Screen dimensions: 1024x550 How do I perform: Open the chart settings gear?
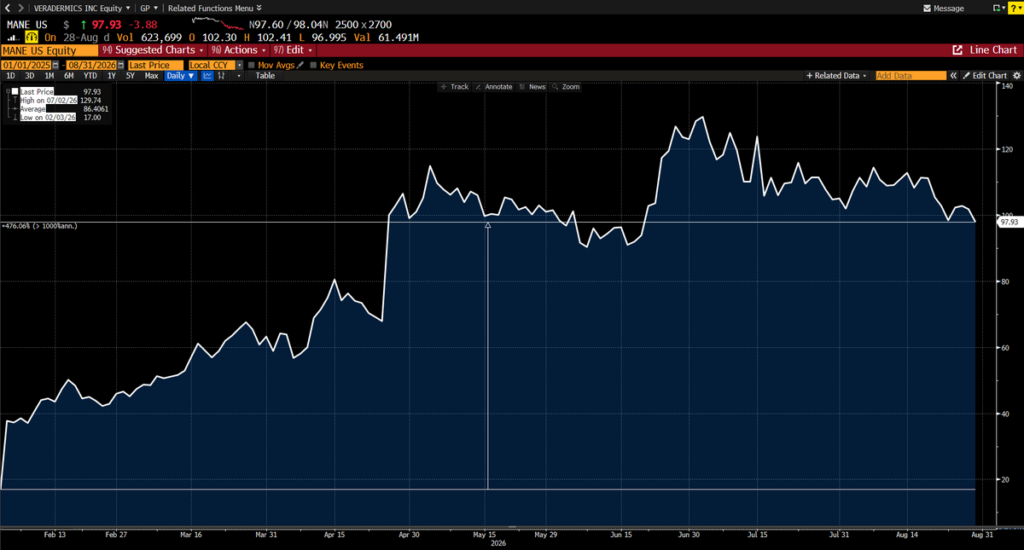pos(1016,76)
